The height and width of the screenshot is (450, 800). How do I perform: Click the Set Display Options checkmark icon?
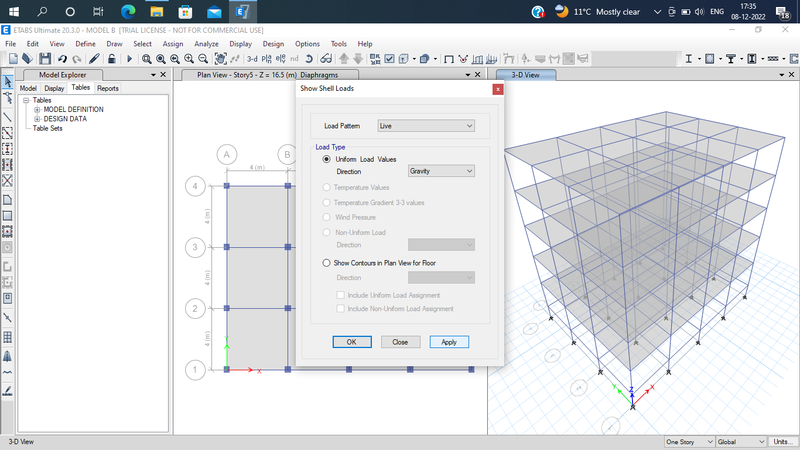tap(389, 59)
